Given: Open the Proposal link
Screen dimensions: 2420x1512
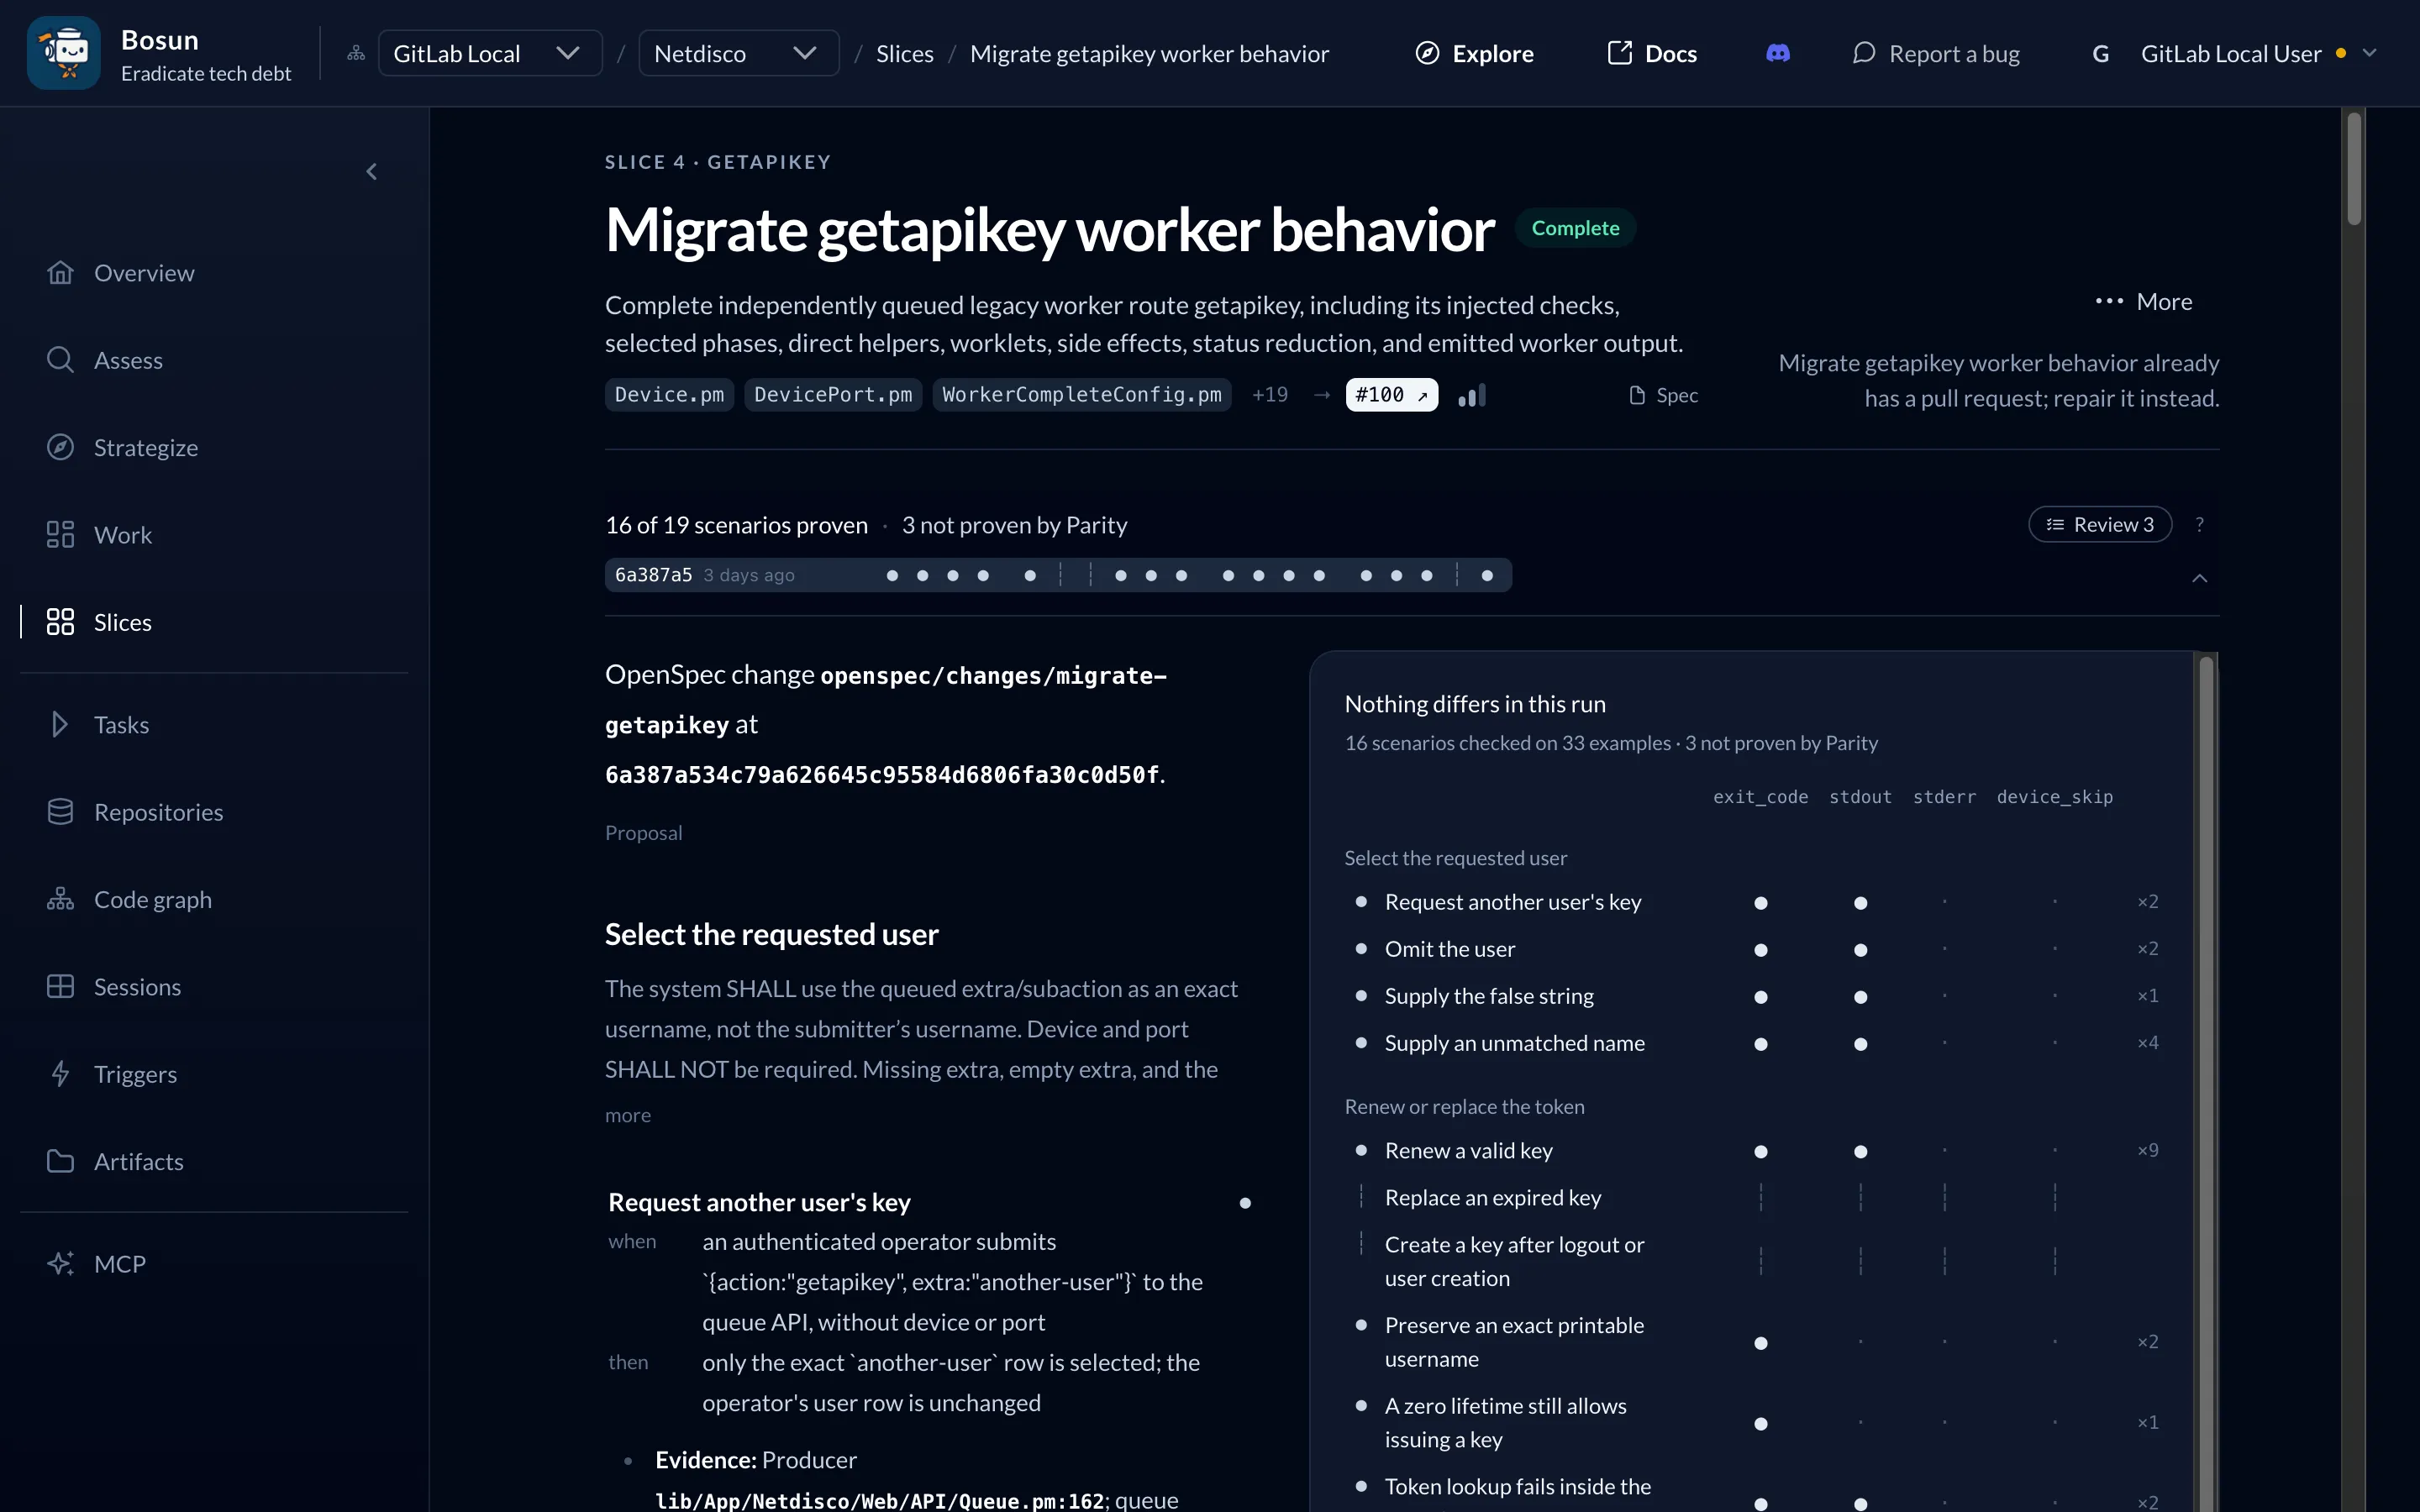Looking at the screenshot, I should (x=643, y=833).
